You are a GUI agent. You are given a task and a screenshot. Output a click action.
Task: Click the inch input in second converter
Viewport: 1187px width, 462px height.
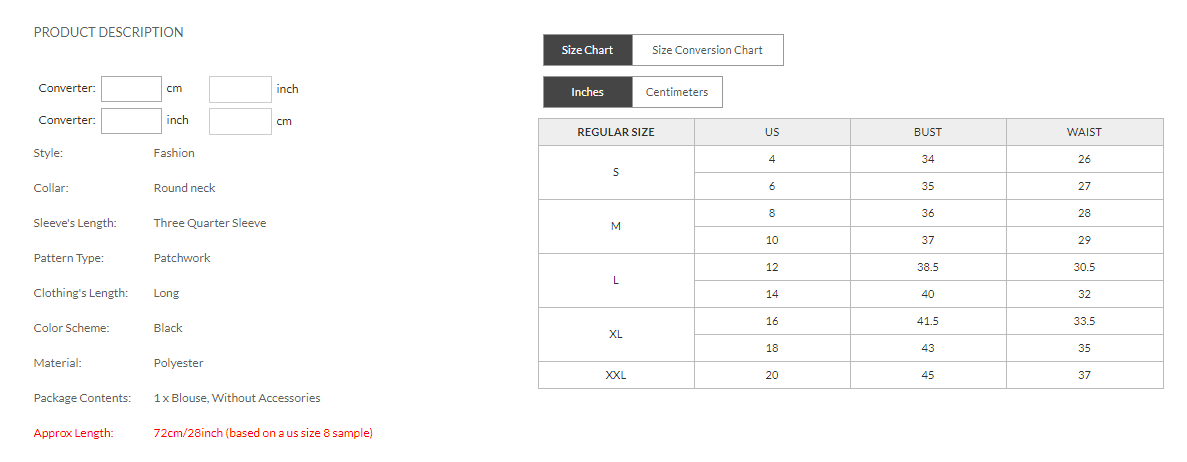point(131,121)
